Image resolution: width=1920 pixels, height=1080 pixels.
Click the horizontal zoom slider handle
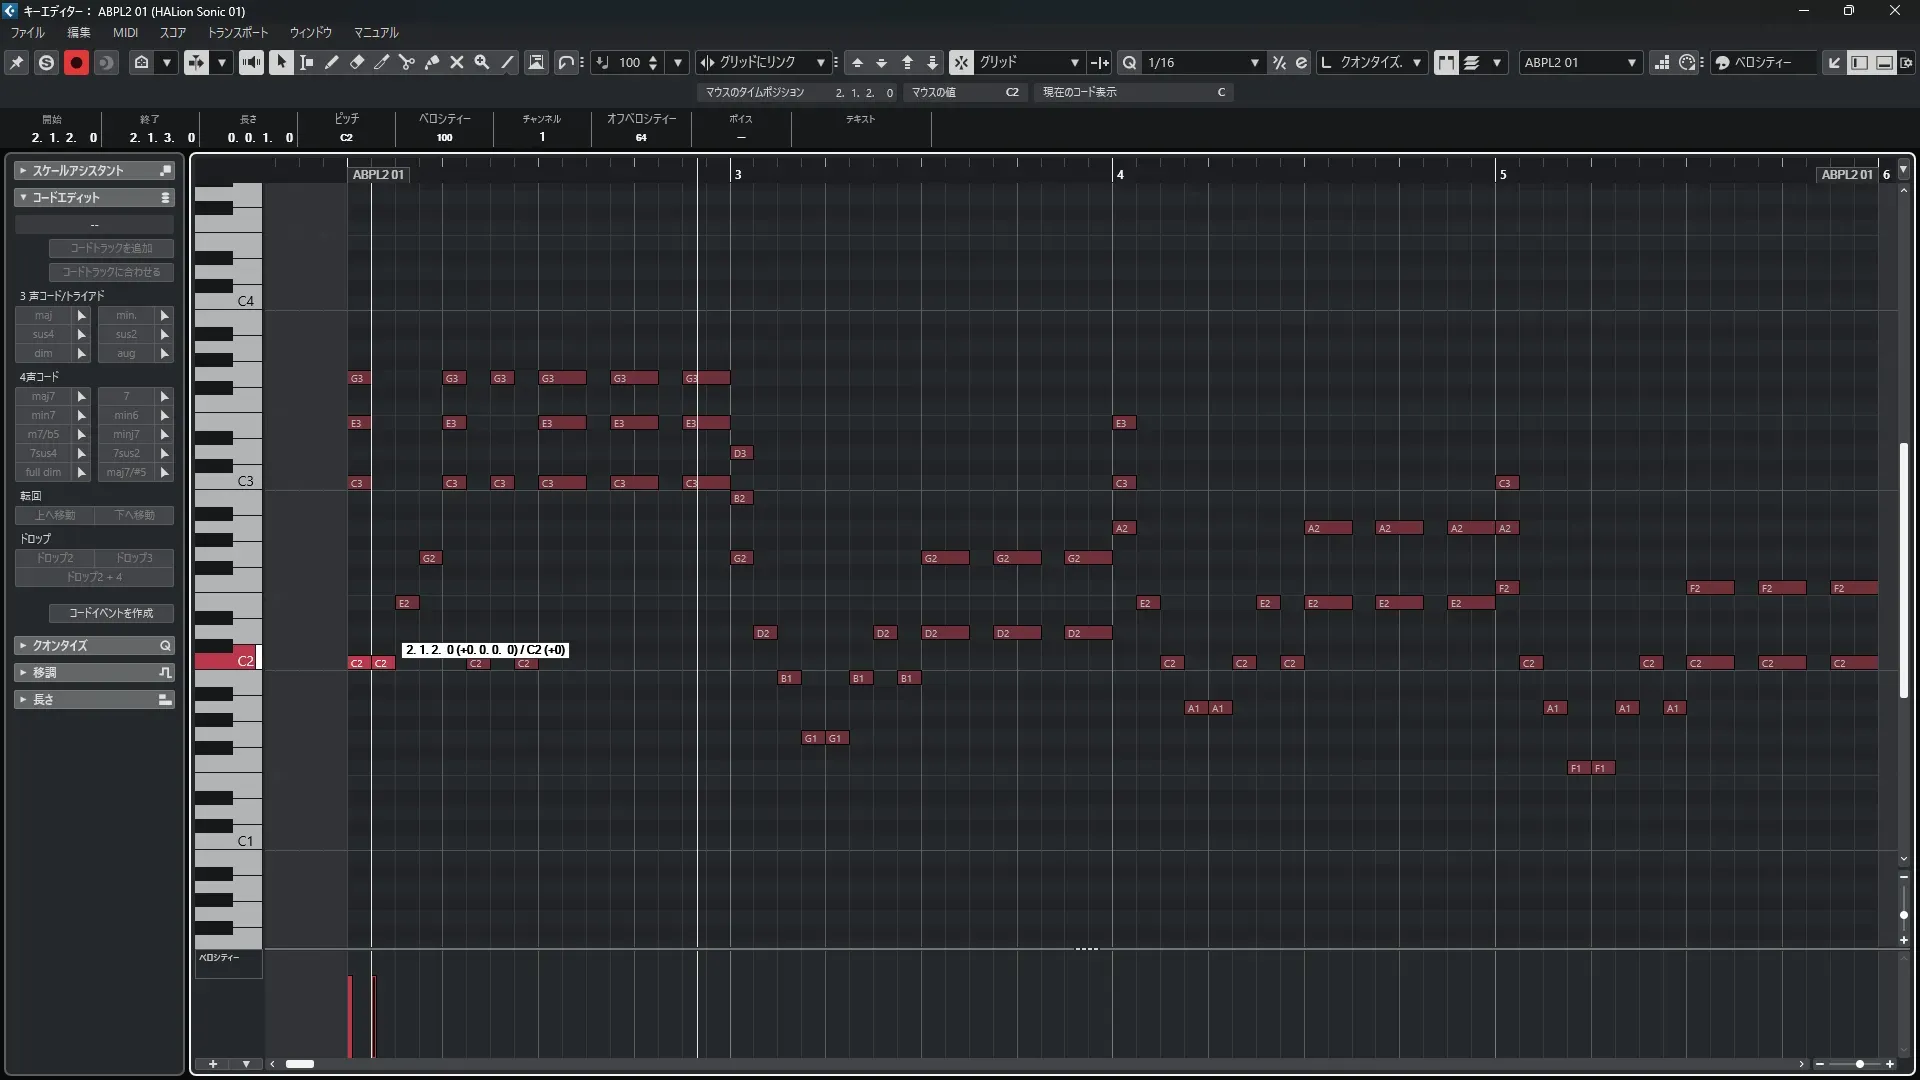pyautogui.click(x=1859, y=1064)
